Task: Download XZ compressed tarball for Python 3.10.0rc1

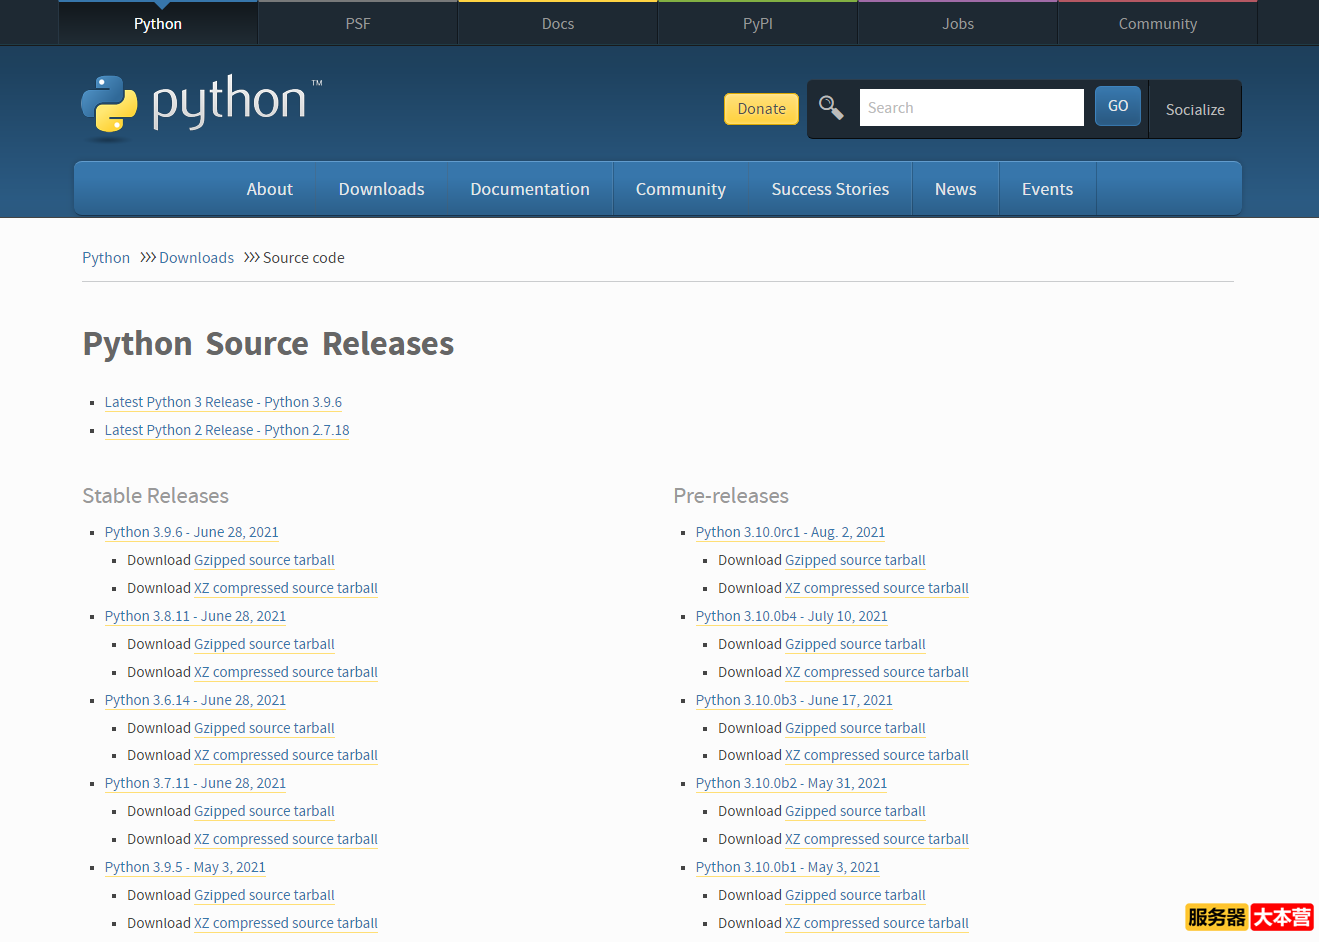Action: tap(877, 588)
